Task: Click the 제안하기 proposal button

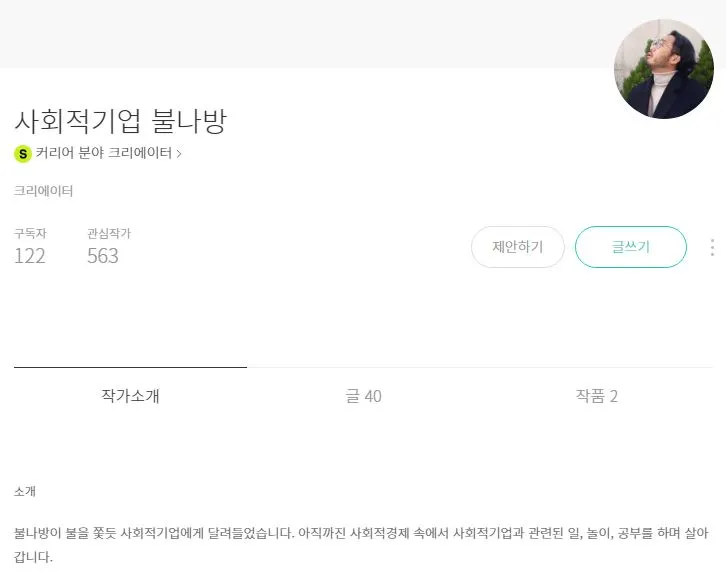Action: pyautogui.click(x=518, y=247)
